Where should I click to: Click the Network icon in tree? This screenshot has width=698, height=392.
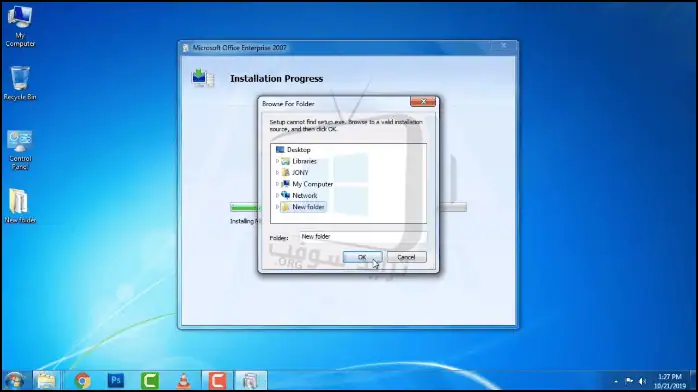tap(285, 196)
